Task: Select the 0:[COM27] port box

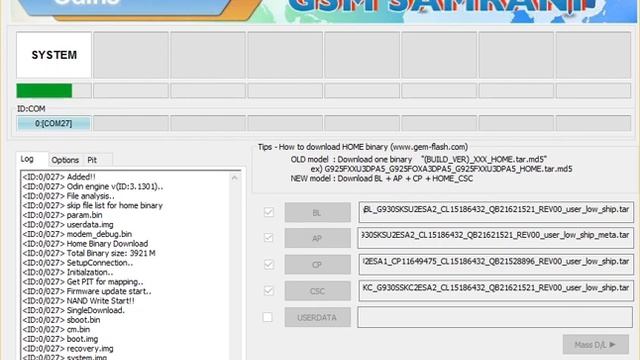Action: point(53,123)
